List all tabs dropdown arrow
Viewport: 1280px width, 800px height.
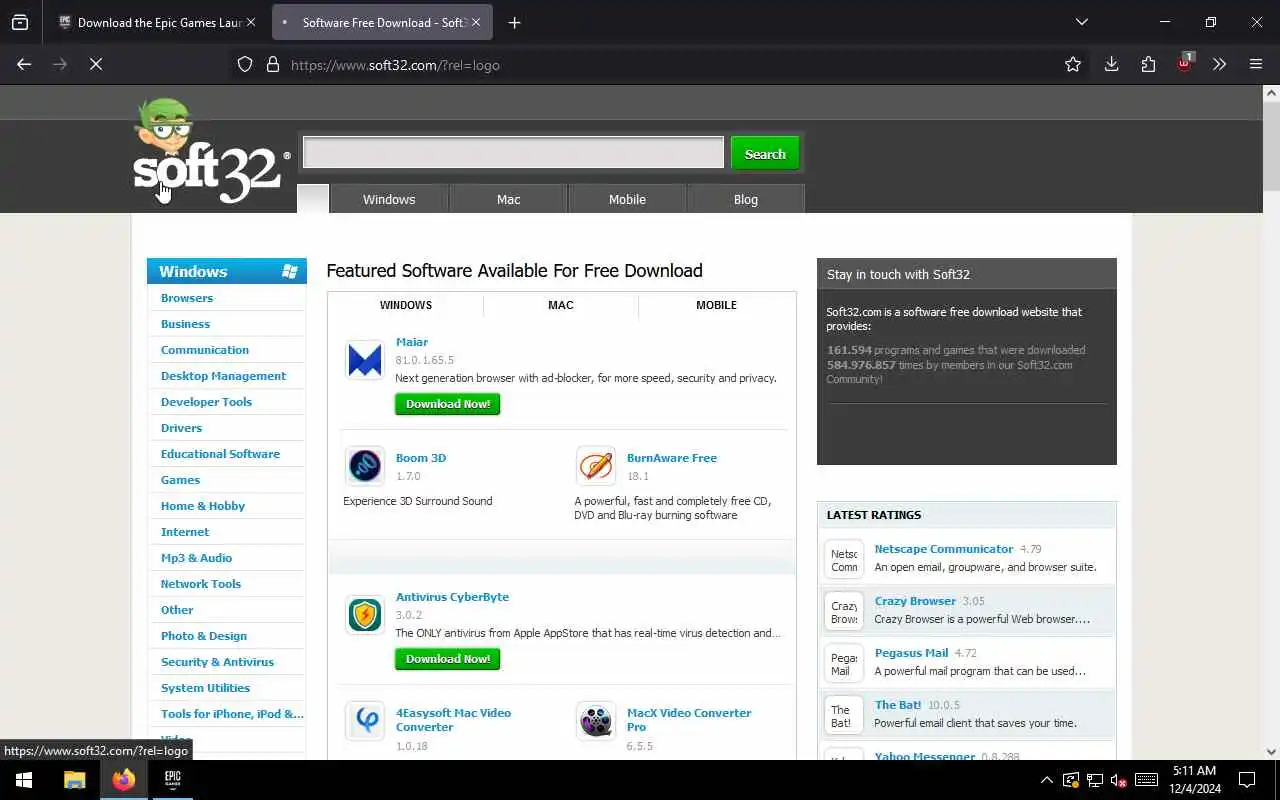click(1081, 22)
